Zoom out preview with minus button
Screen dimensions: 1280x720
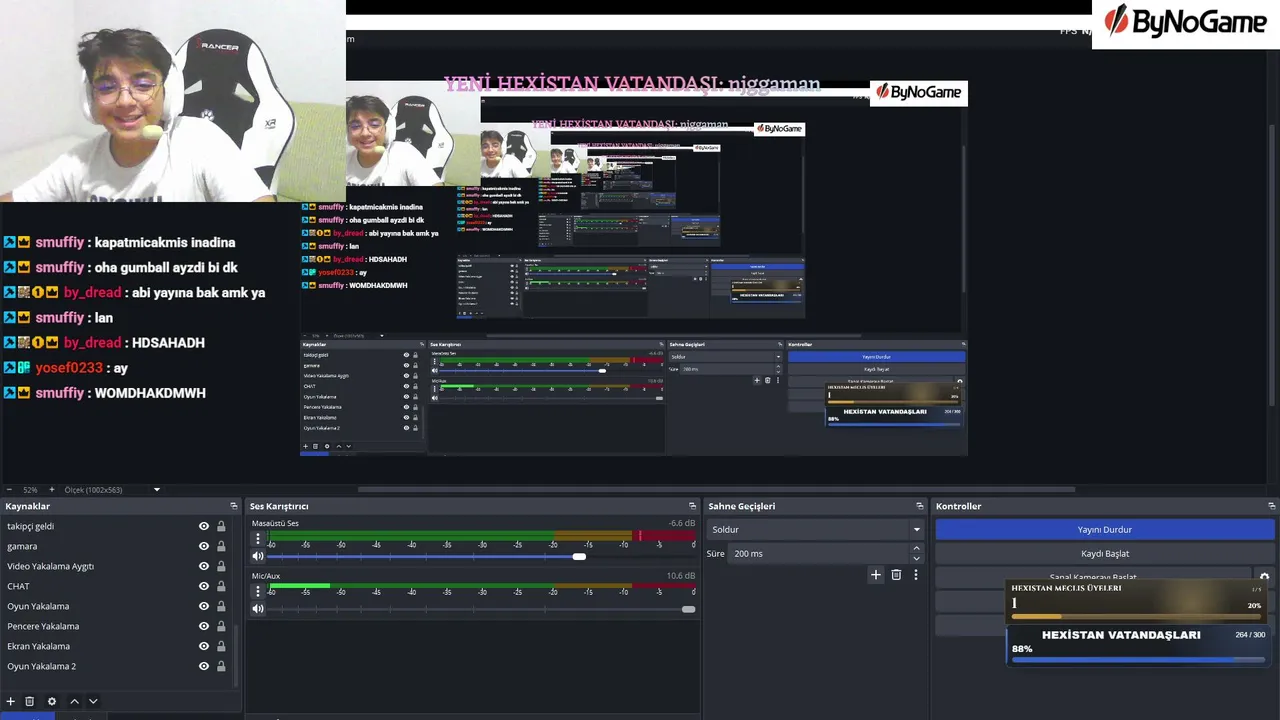9,490
